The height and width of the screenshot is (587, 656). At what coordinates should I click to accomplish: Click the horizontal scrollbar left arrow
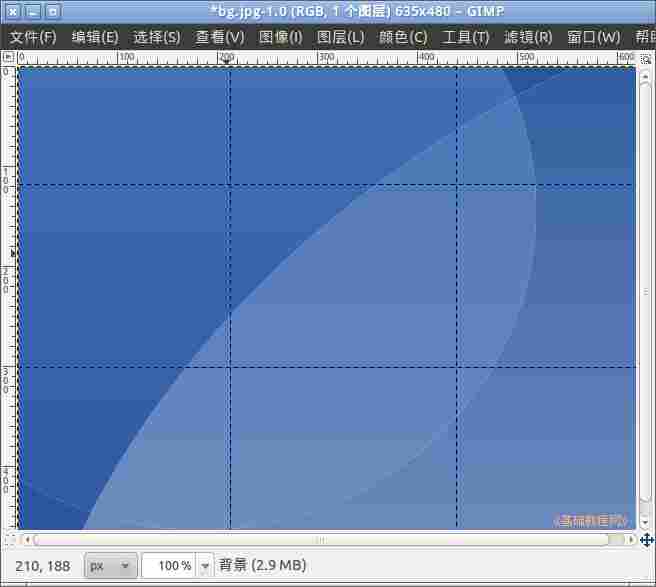pyautogui.click(x=25, y=540)
